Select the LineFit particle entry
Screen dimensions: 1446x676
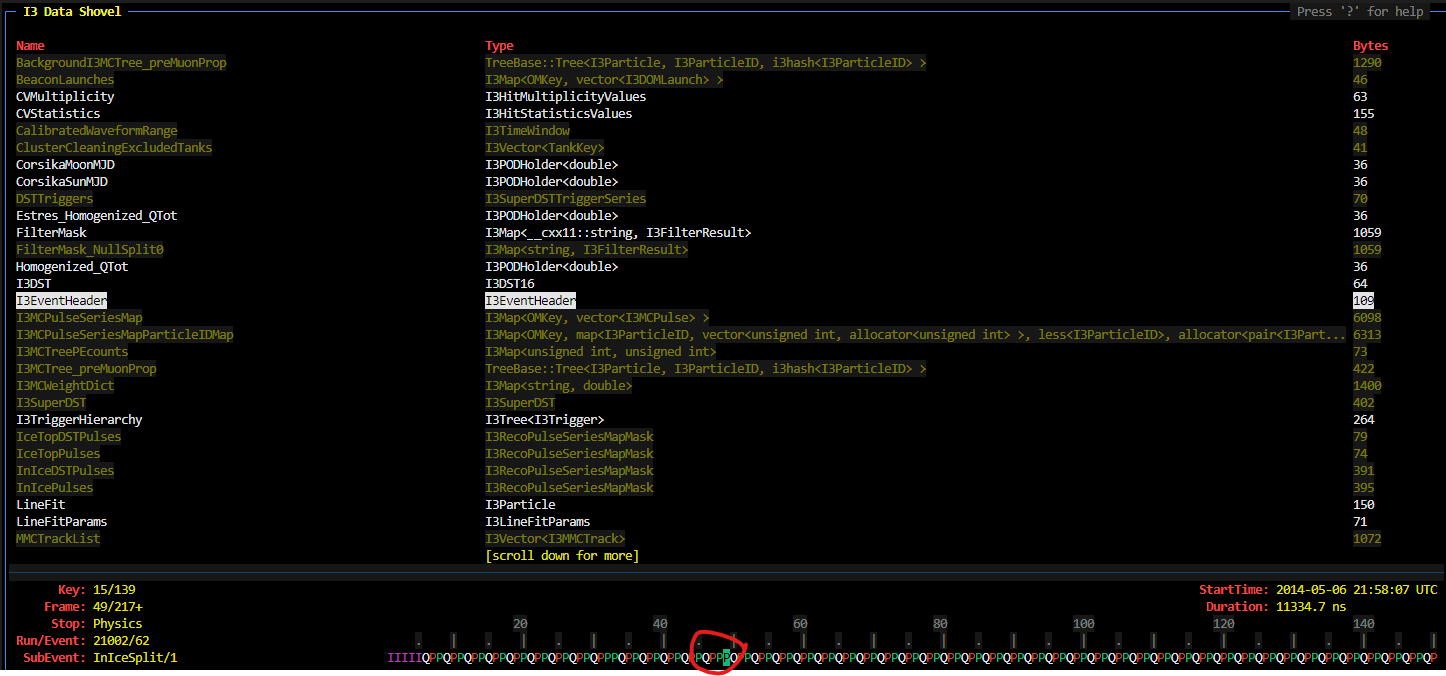click(x=40, y=504)
